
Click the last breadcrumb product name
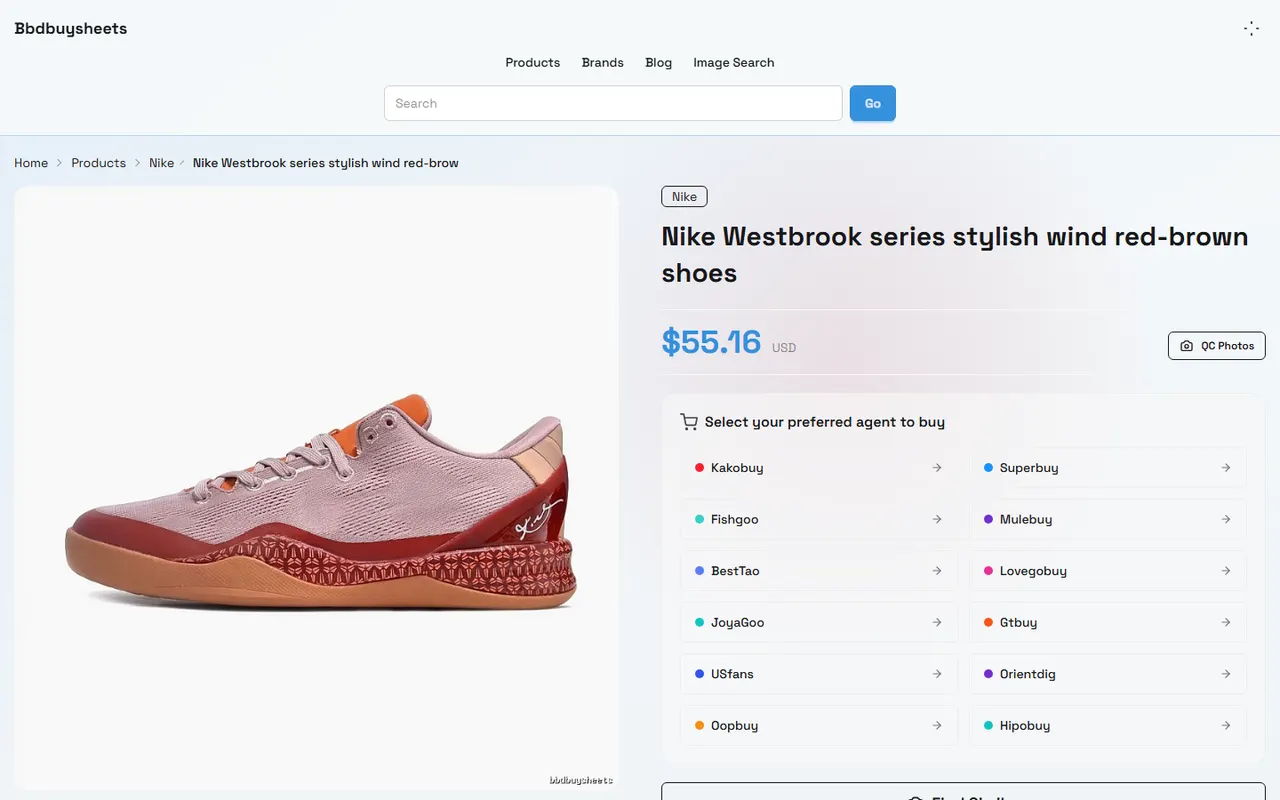click(326, 163)
